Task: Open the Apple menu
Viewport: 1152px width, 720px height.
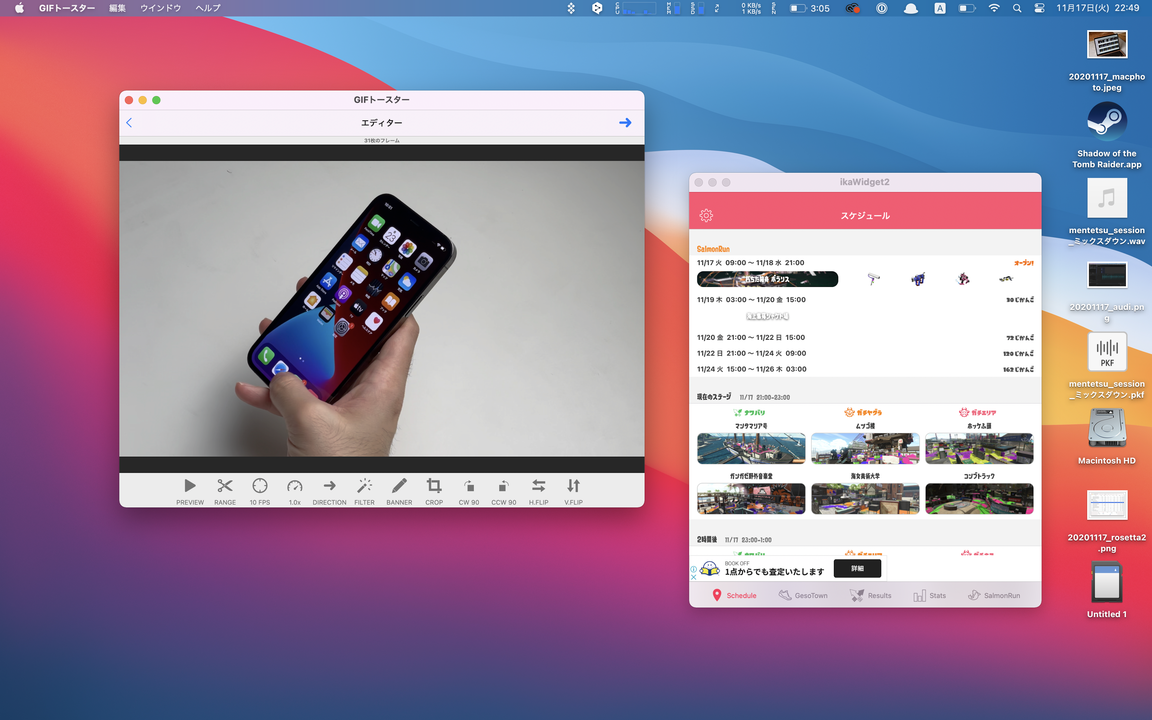Action: (x=19, y=8)
